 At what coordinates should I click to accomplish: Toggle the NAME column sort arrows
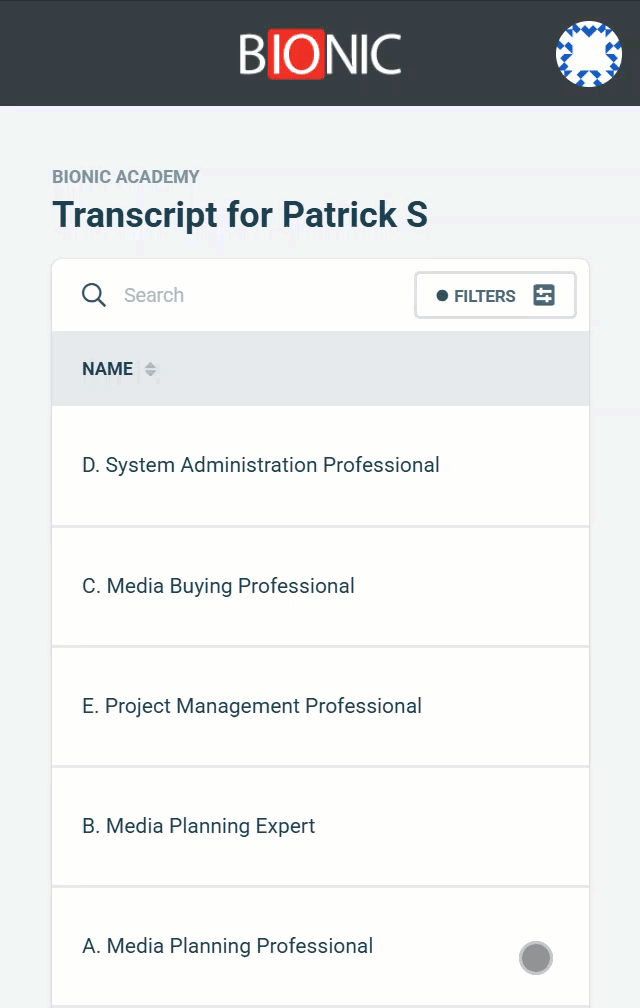pyautogui.click(x=150, y=369)
